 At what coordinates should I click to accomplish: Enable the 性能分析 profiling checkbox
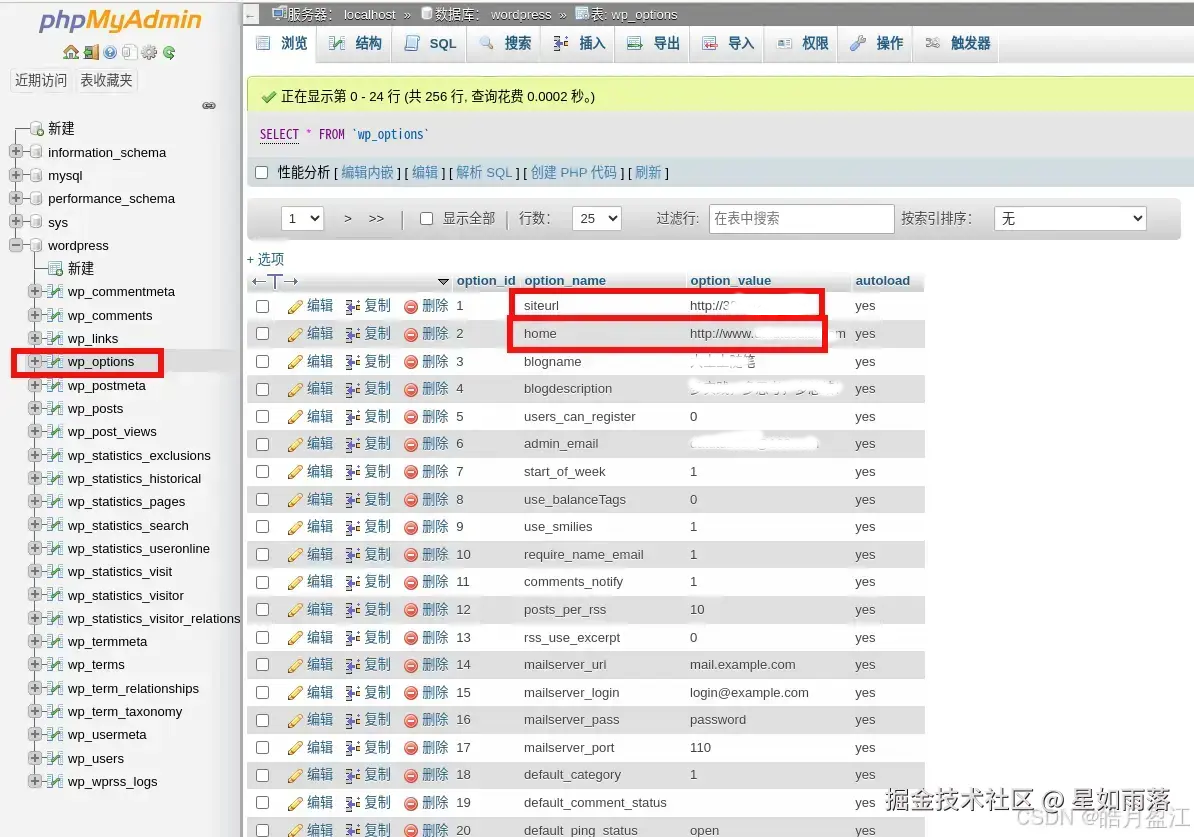(262, 172)
